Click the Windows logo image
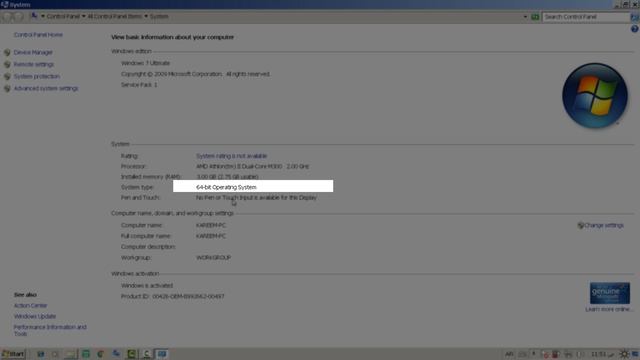 pos(595,96)
